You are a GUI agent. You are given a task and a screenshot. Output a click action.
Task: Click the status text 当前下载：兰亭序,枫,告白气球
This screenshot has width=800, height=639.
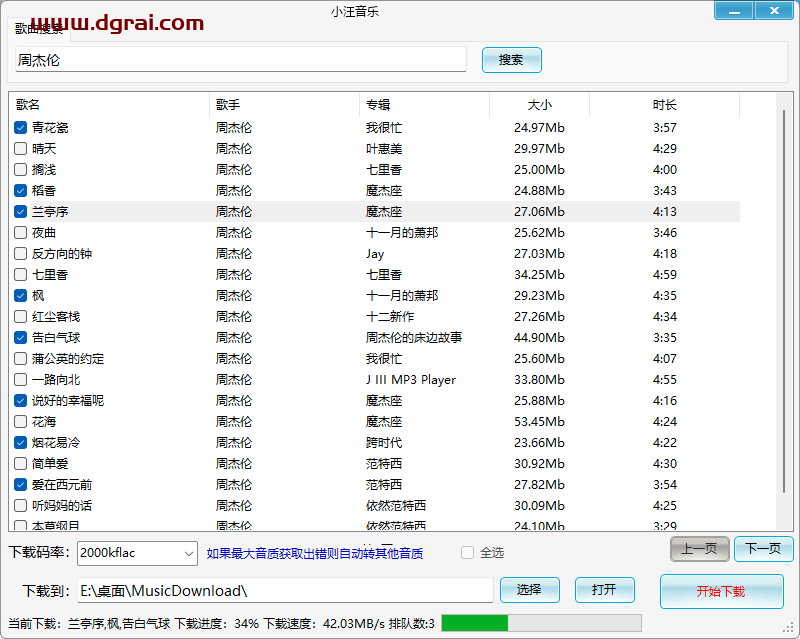click(89, 624)
